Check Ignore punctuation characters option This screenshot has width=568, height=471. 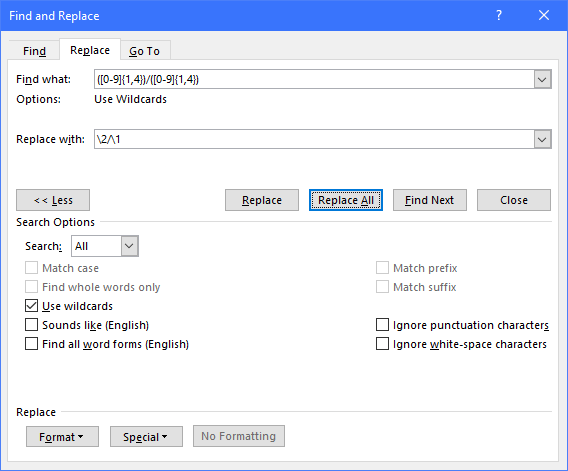coord(383,325)
